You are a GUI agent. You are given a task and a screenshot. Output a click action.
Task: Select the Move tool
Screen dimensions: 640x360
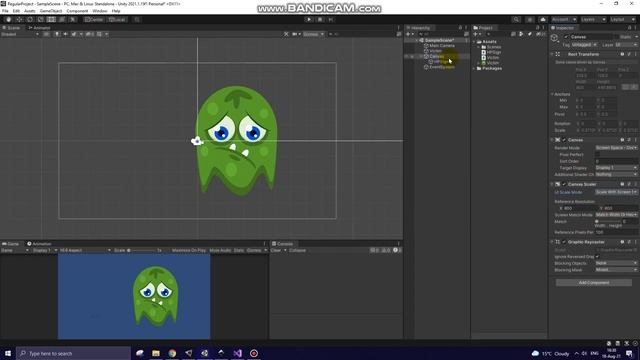coord(19,20)
